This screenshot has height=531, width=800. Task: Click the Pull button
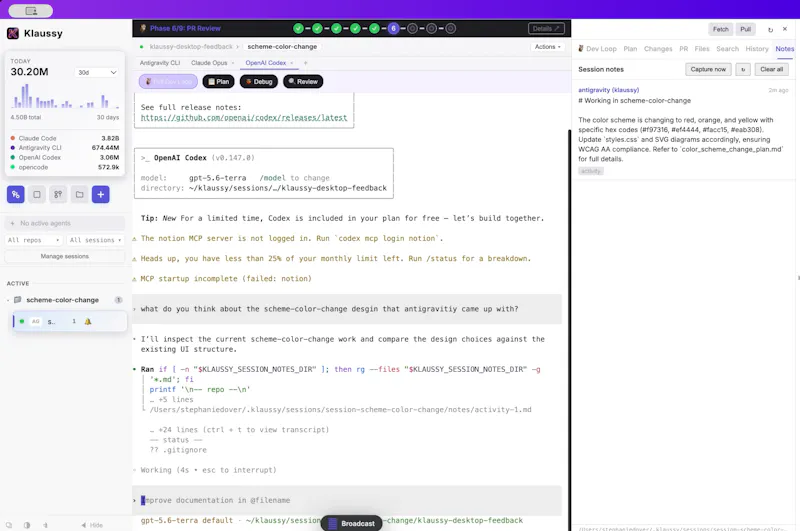point(745,29)
